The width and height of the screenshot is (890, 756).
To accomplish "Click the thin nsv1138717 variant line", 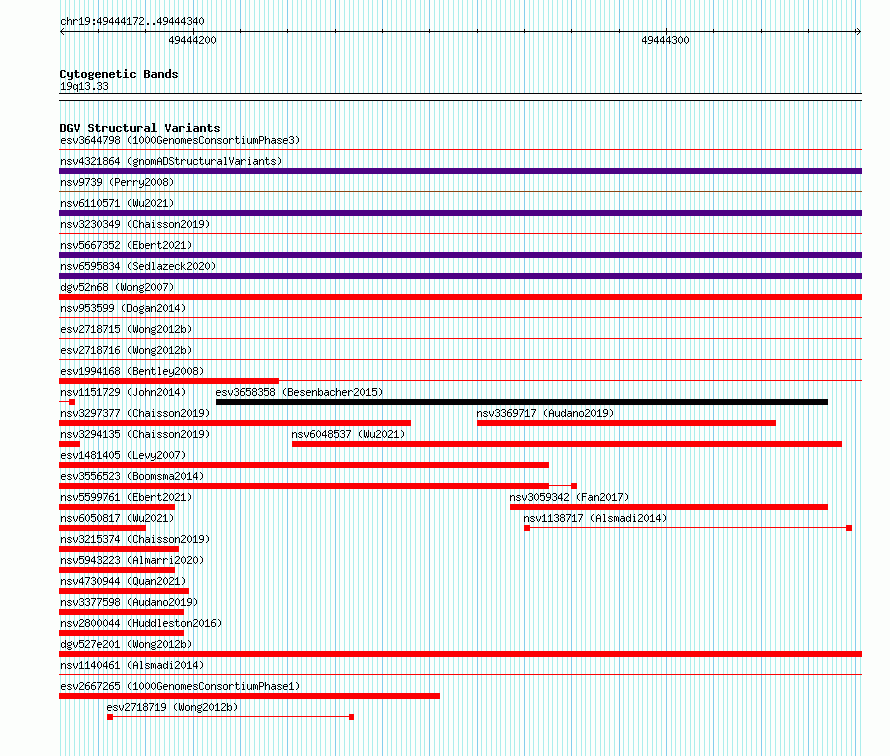I will point(688,528).
